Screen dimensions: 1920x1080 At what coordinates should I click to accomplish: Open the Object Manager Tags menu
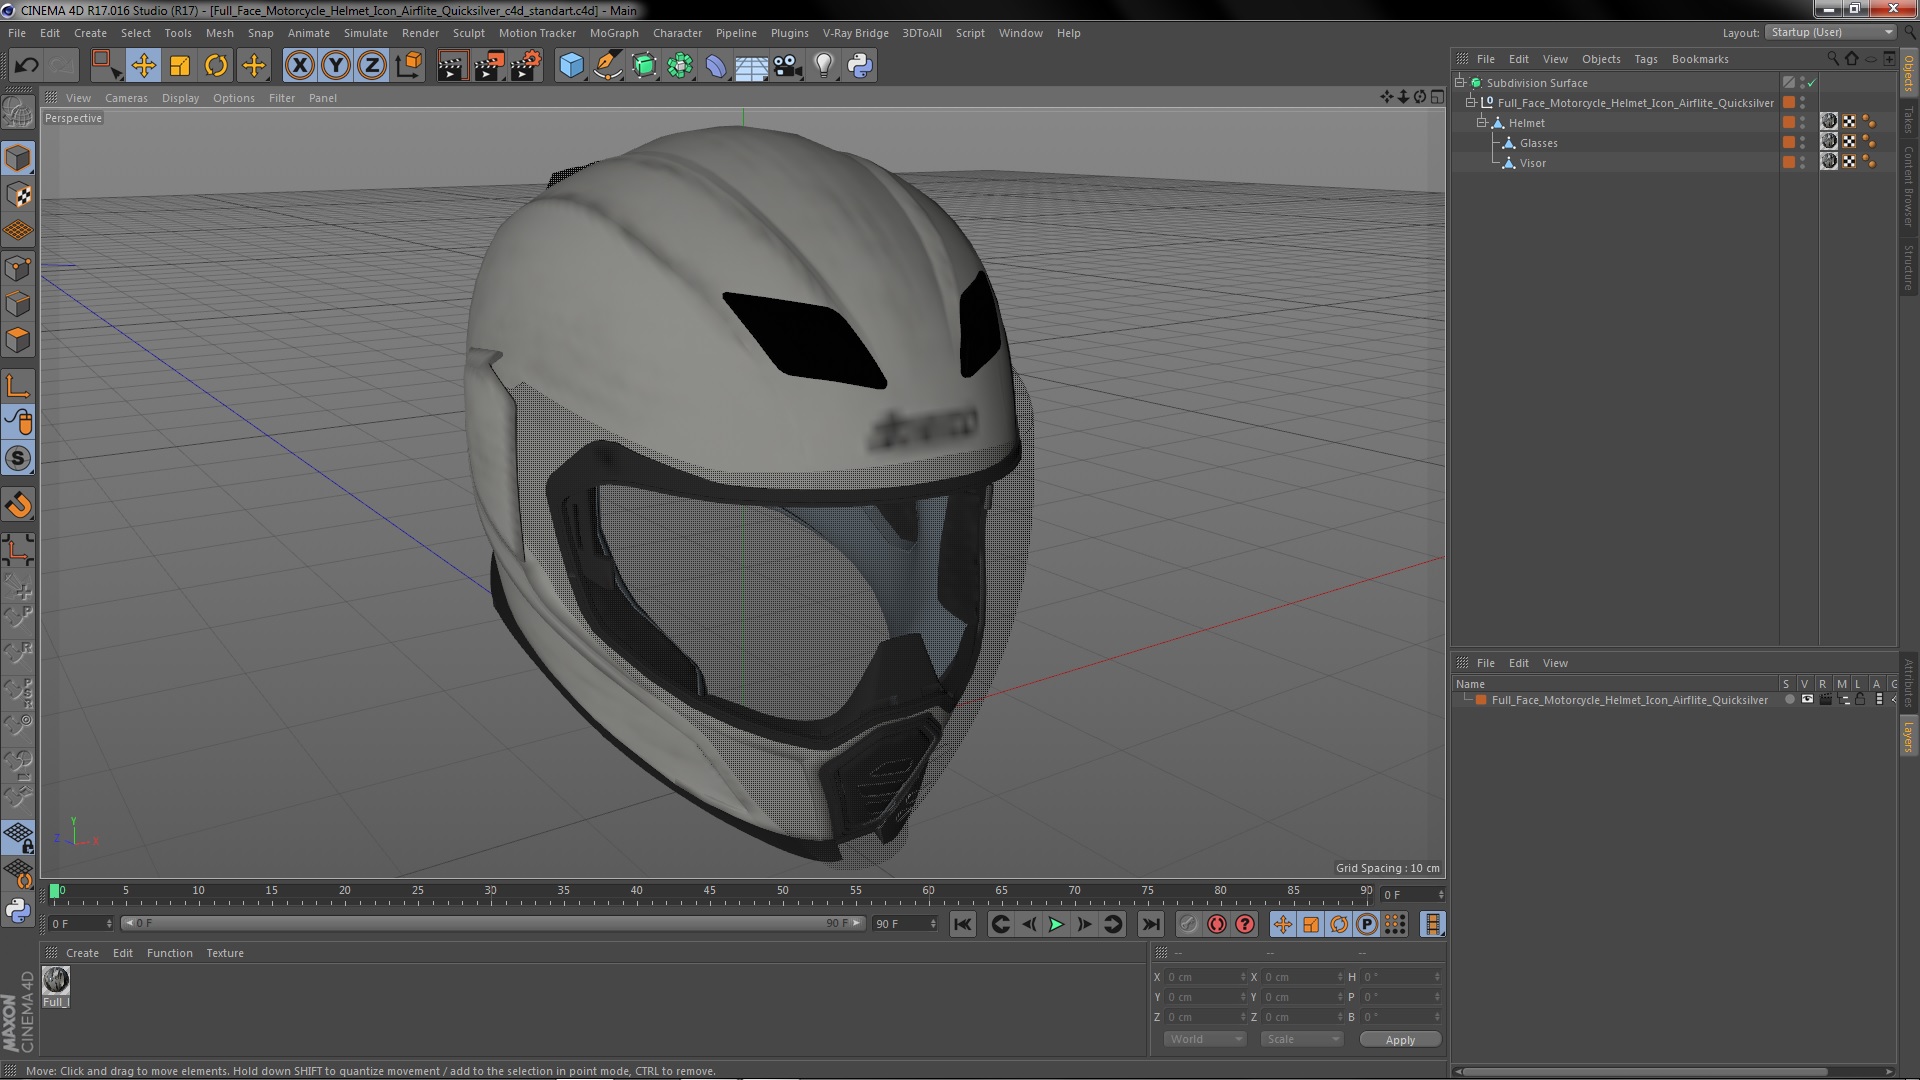(x=1645, y=59)
